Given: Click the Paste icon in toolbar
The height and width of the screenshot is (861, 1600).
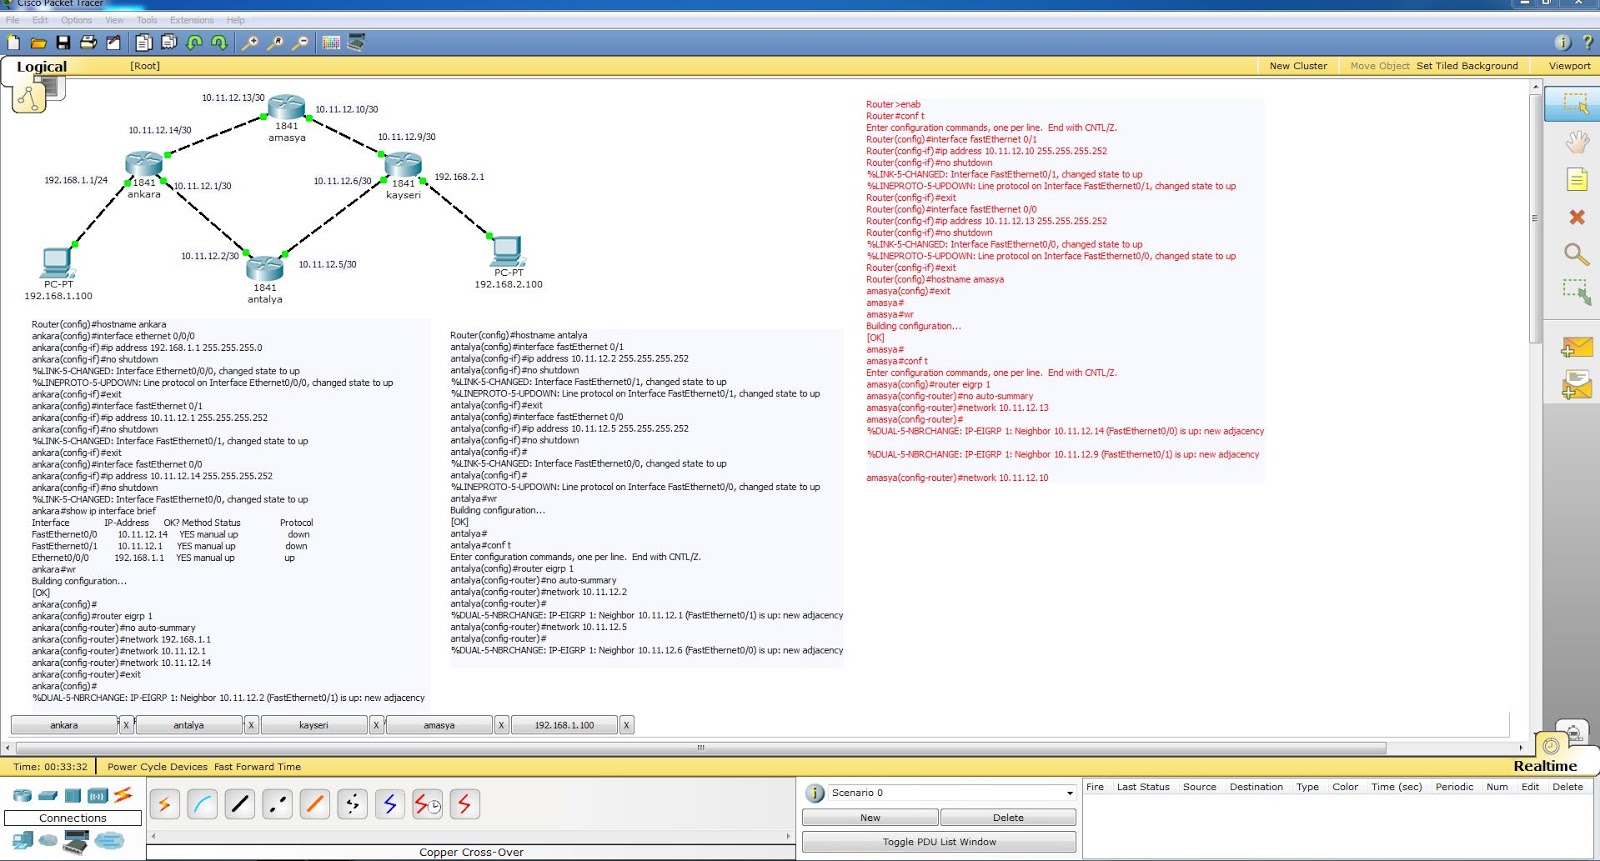Looking at the screenshot, I should click(169, 42).
